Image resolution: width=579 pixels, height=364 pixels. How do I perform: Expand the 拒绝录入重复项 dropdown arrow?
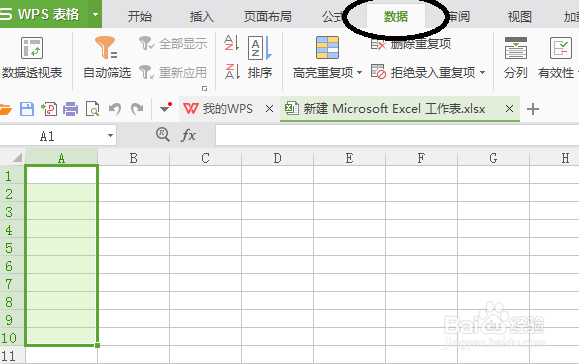click(x=482, y=72)
